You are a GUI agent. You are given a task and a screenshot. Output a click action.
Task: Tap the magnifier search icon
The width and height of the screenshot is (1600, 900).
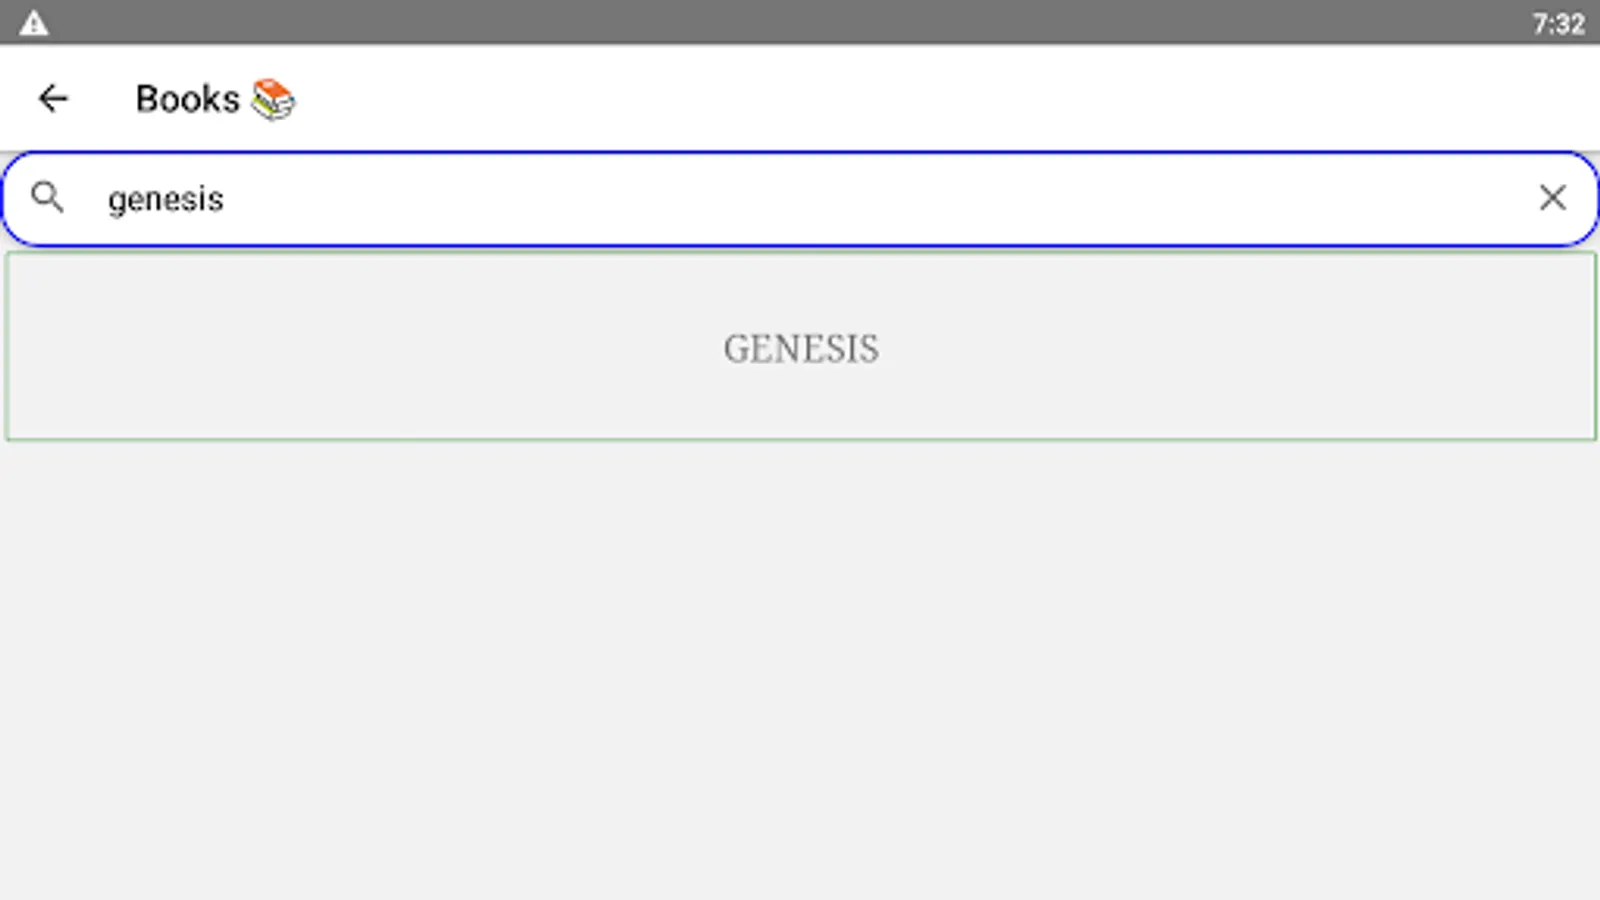coord(47,198)
